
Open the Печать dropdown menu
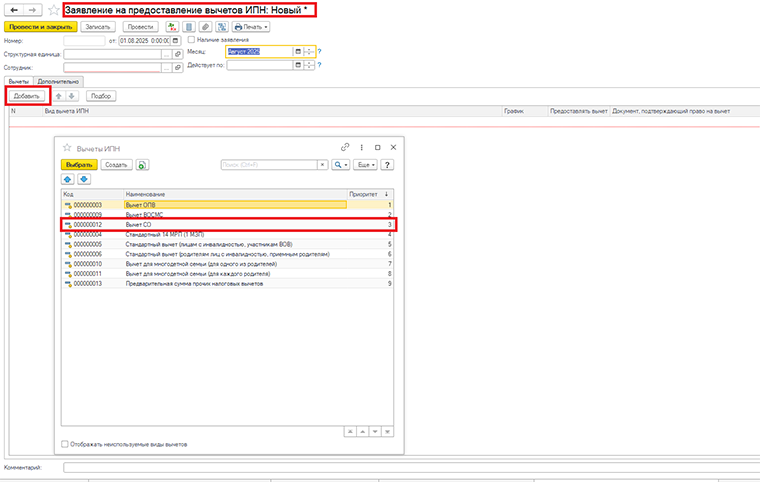251,27
